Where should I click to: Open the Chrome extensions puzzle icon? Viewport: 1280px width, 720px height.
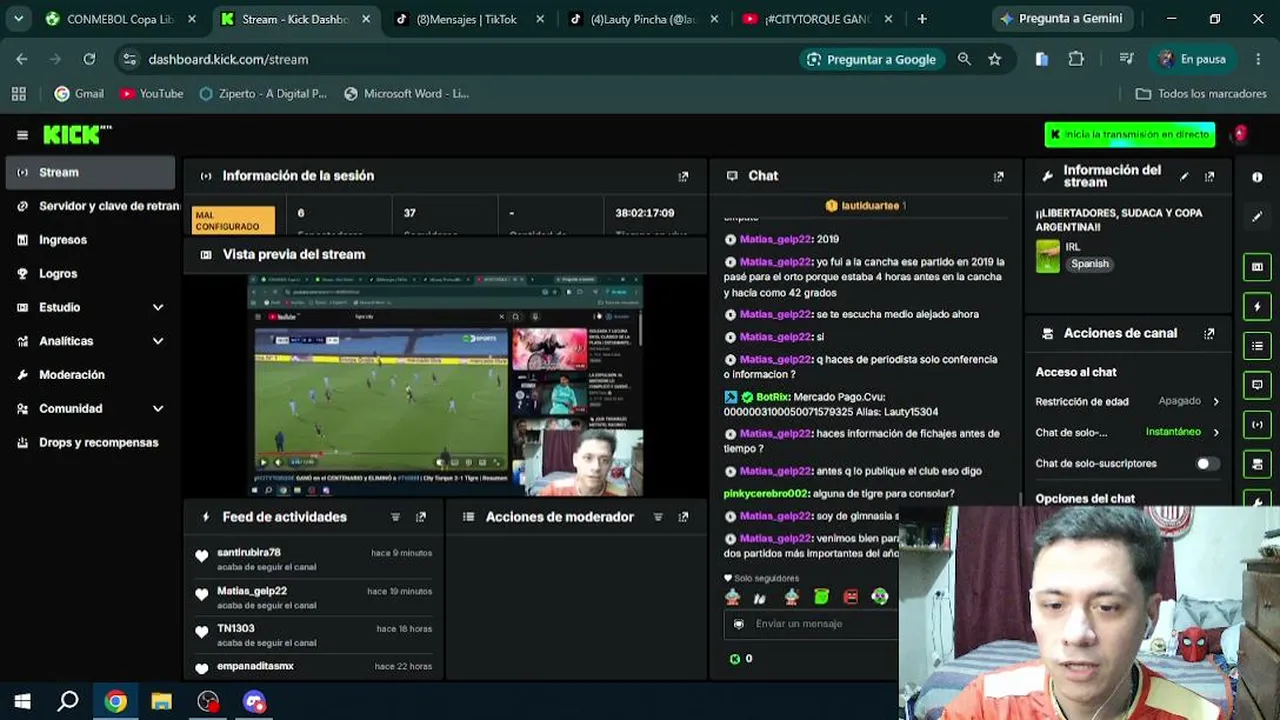coord(1076,59)
